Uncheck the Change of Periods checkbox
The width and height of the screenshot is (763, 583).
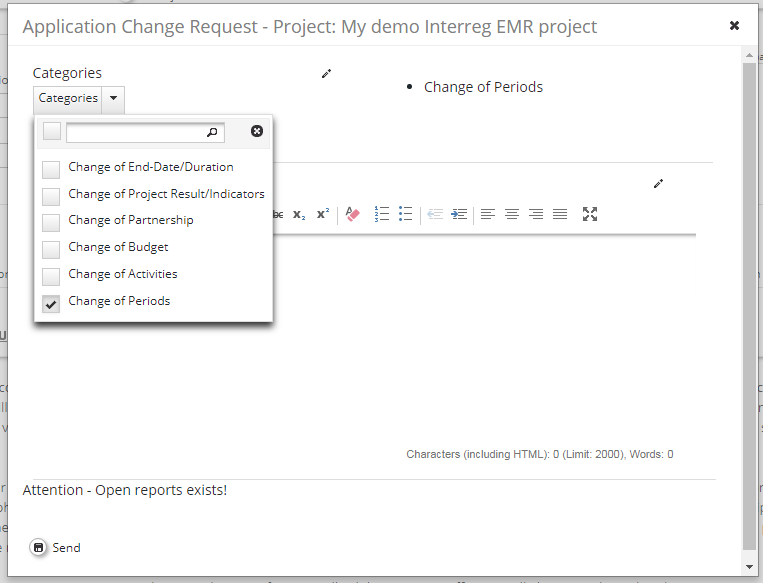click(x=51, y=303)
